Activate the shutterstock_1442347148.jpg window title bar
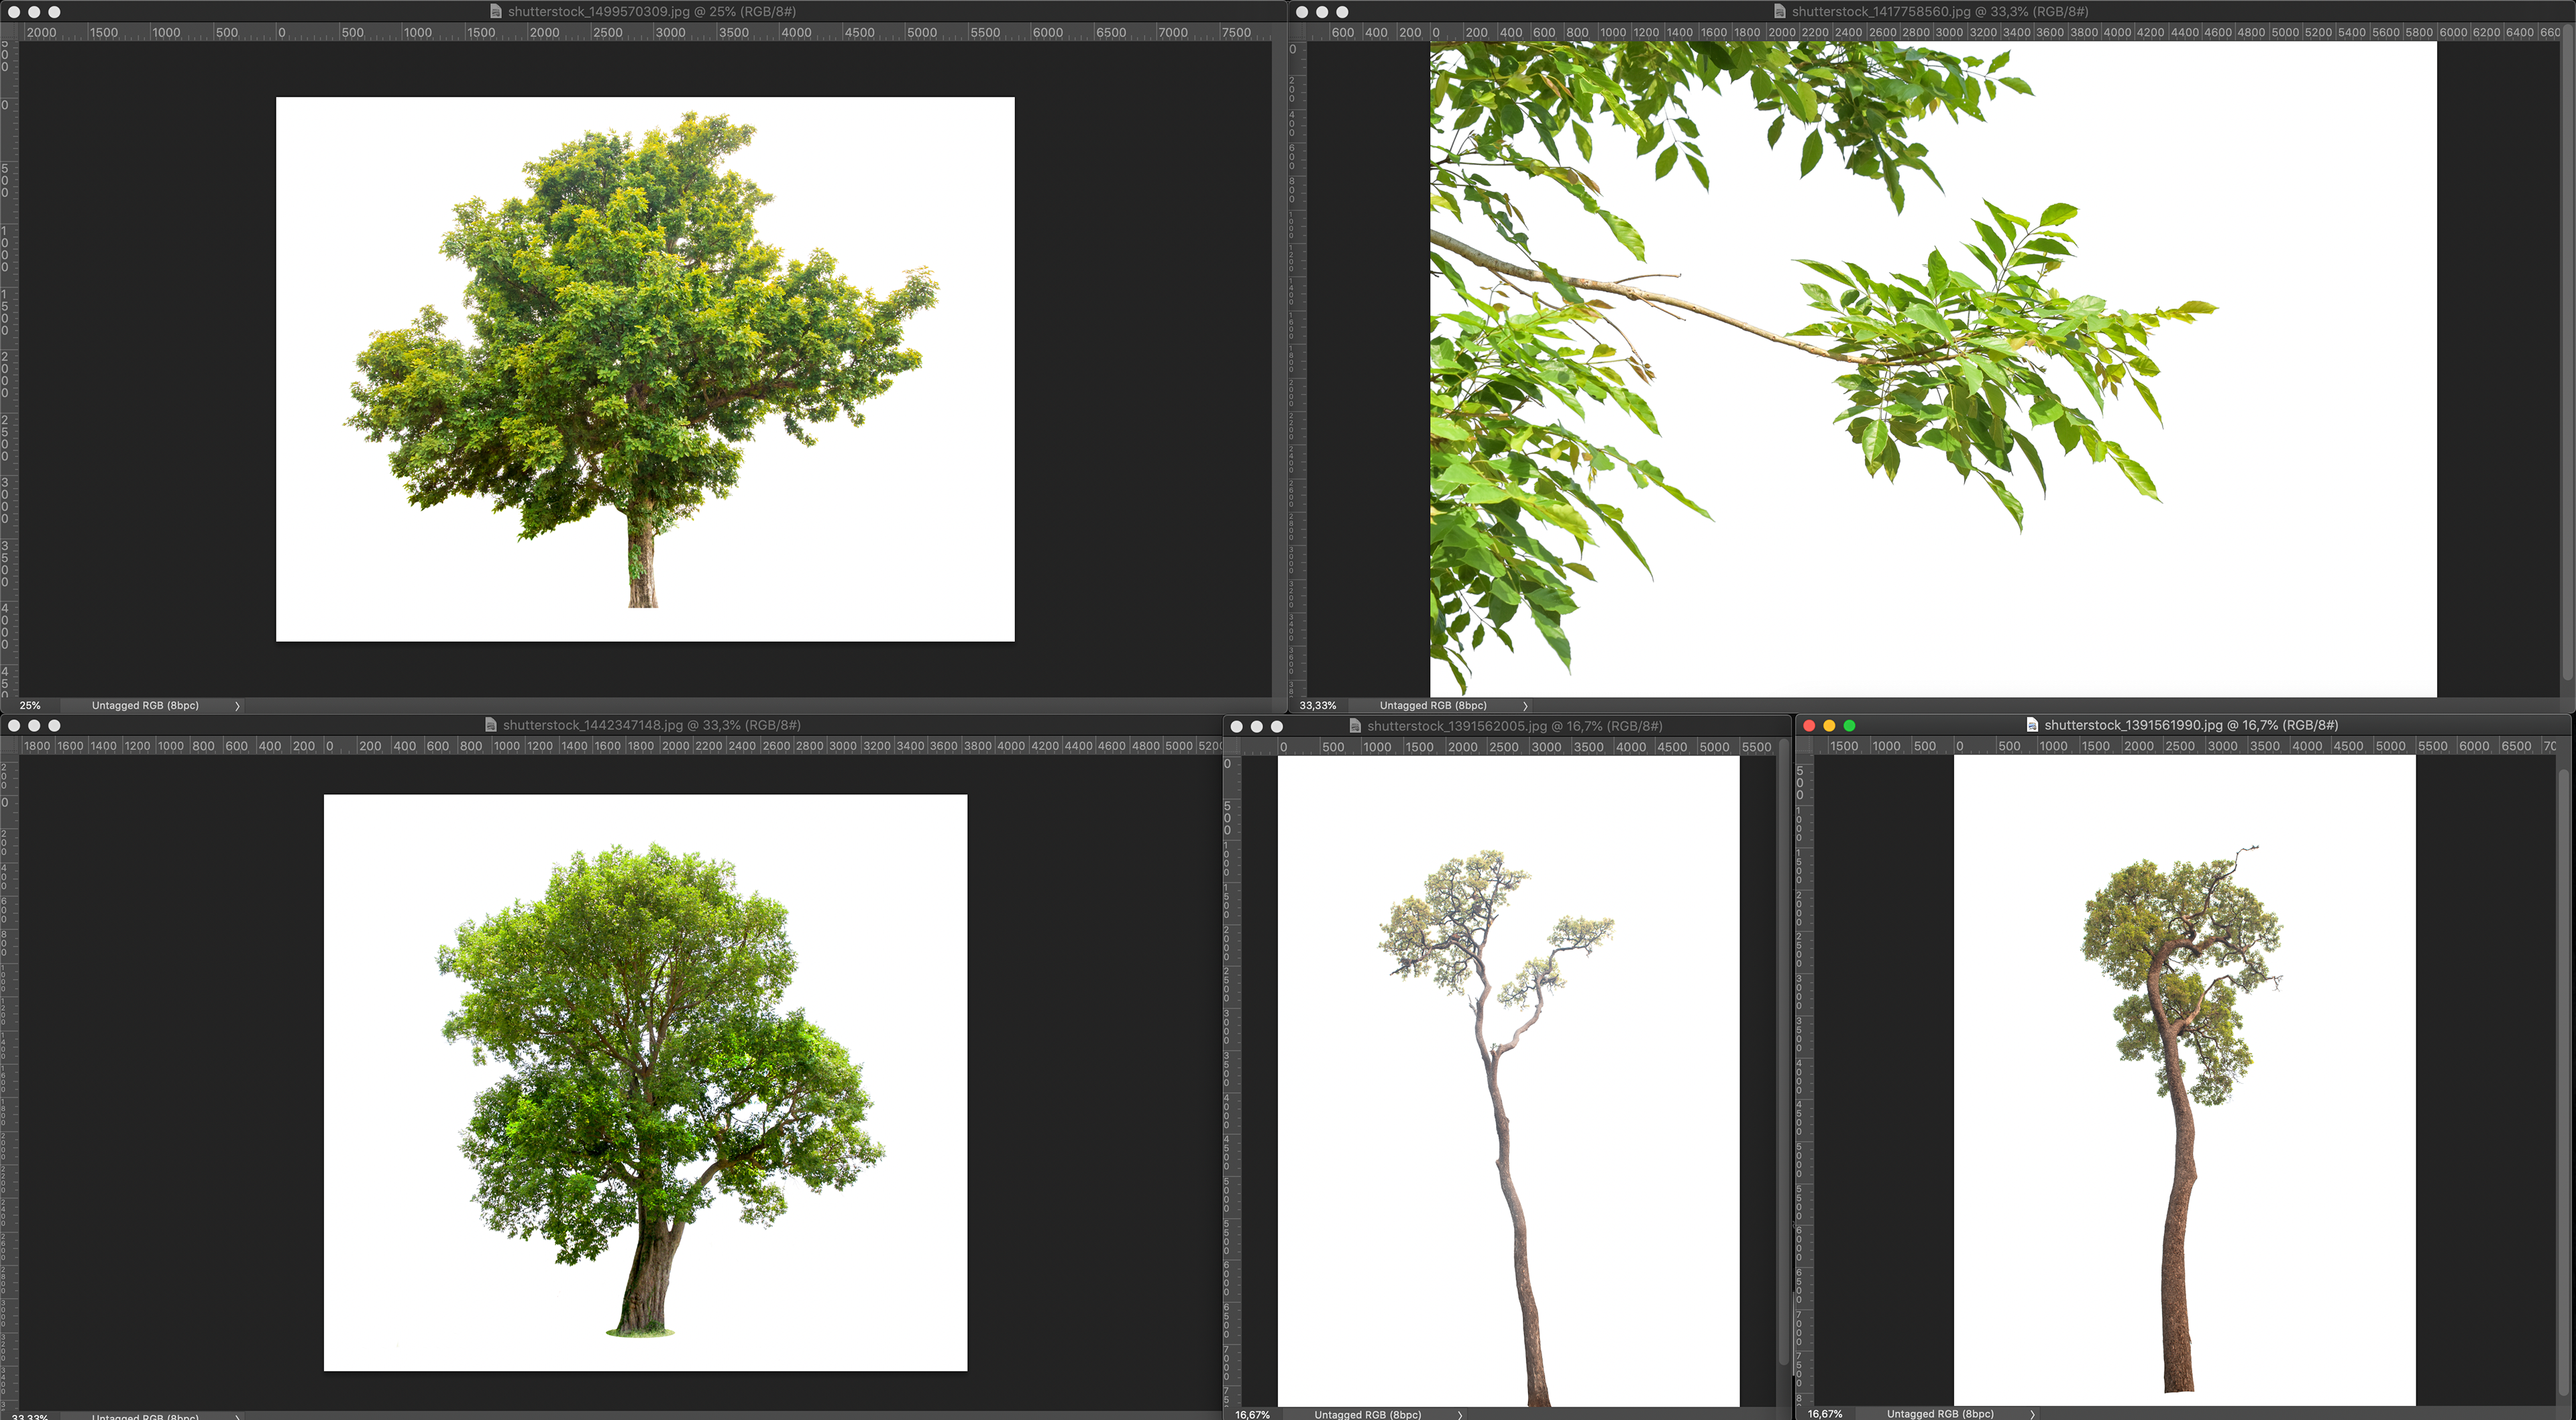This screenshot has width=2576, height=1420. (x=651, y=725)
